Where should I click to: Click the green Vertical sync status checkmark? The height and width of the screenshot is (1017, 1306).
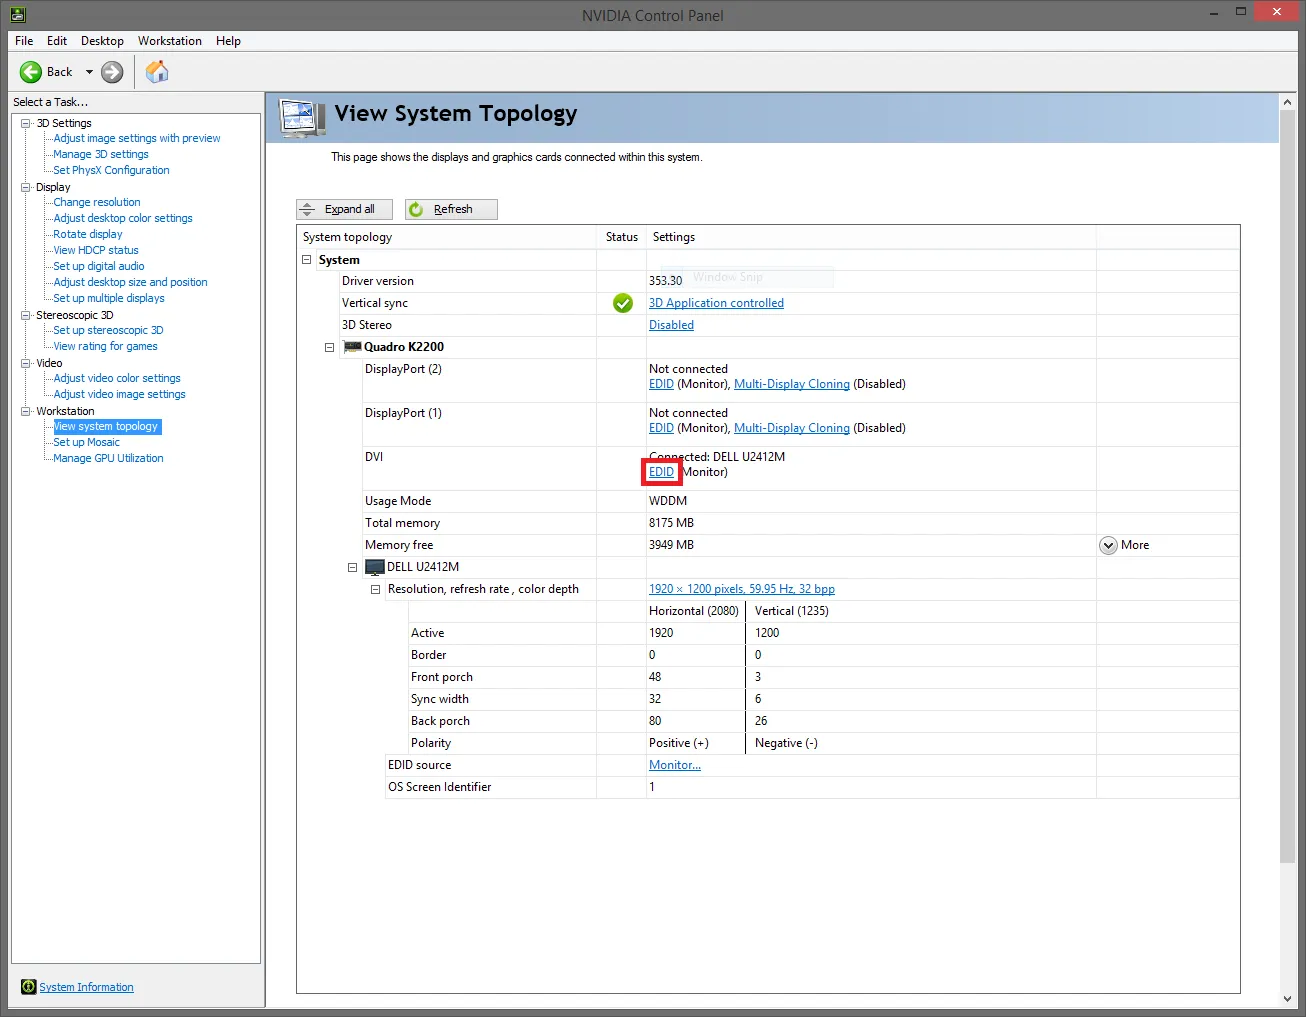click(x=623, y=303)
